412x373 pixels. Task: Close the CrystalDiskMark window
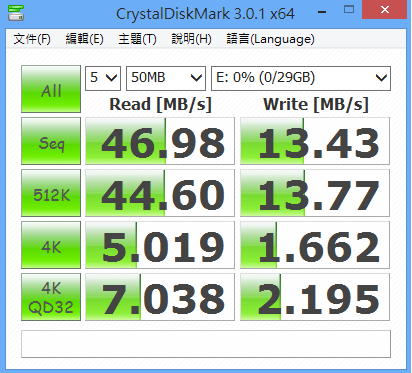(385, 10)
